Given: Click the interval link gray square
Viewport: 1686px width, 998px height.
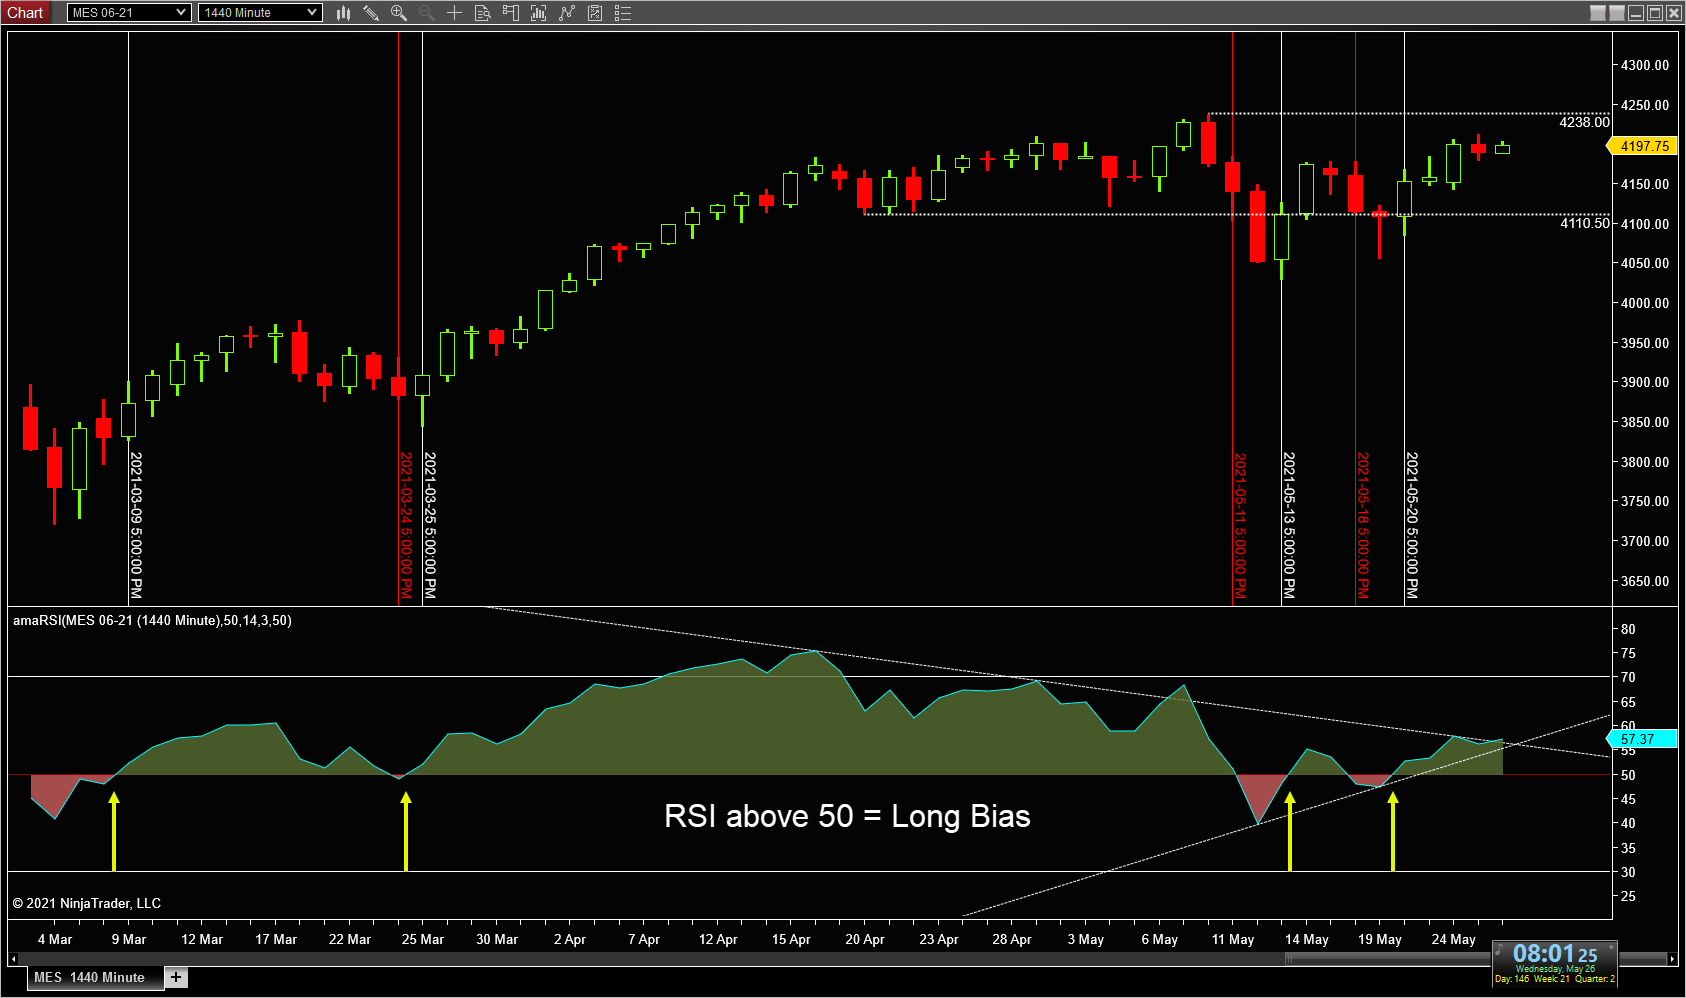Looking at the screenshot, I should (1617, 13).
